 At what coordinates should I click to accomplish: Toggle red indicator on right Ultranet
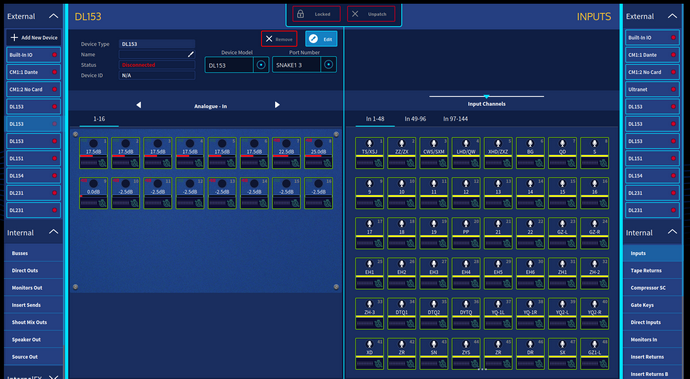673,89
